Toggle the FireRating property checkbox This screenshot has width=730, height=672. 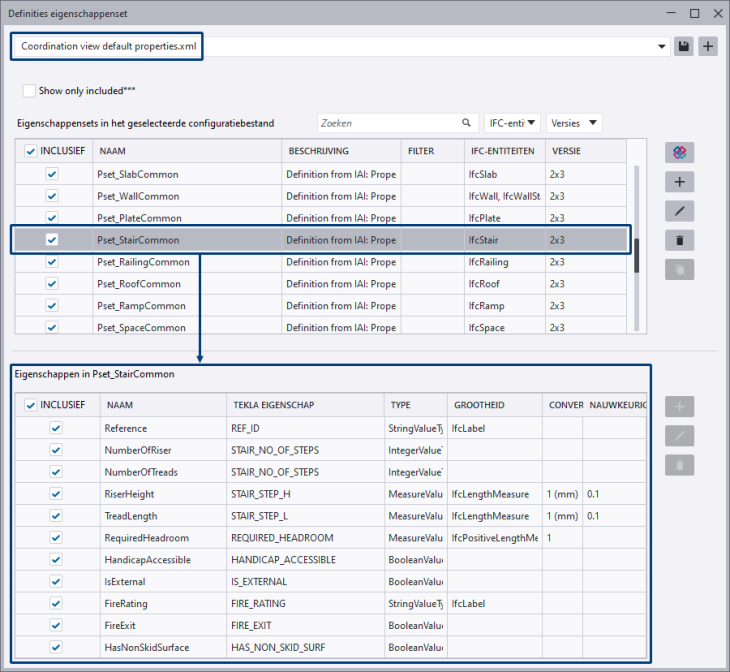(x=56, y=603)
